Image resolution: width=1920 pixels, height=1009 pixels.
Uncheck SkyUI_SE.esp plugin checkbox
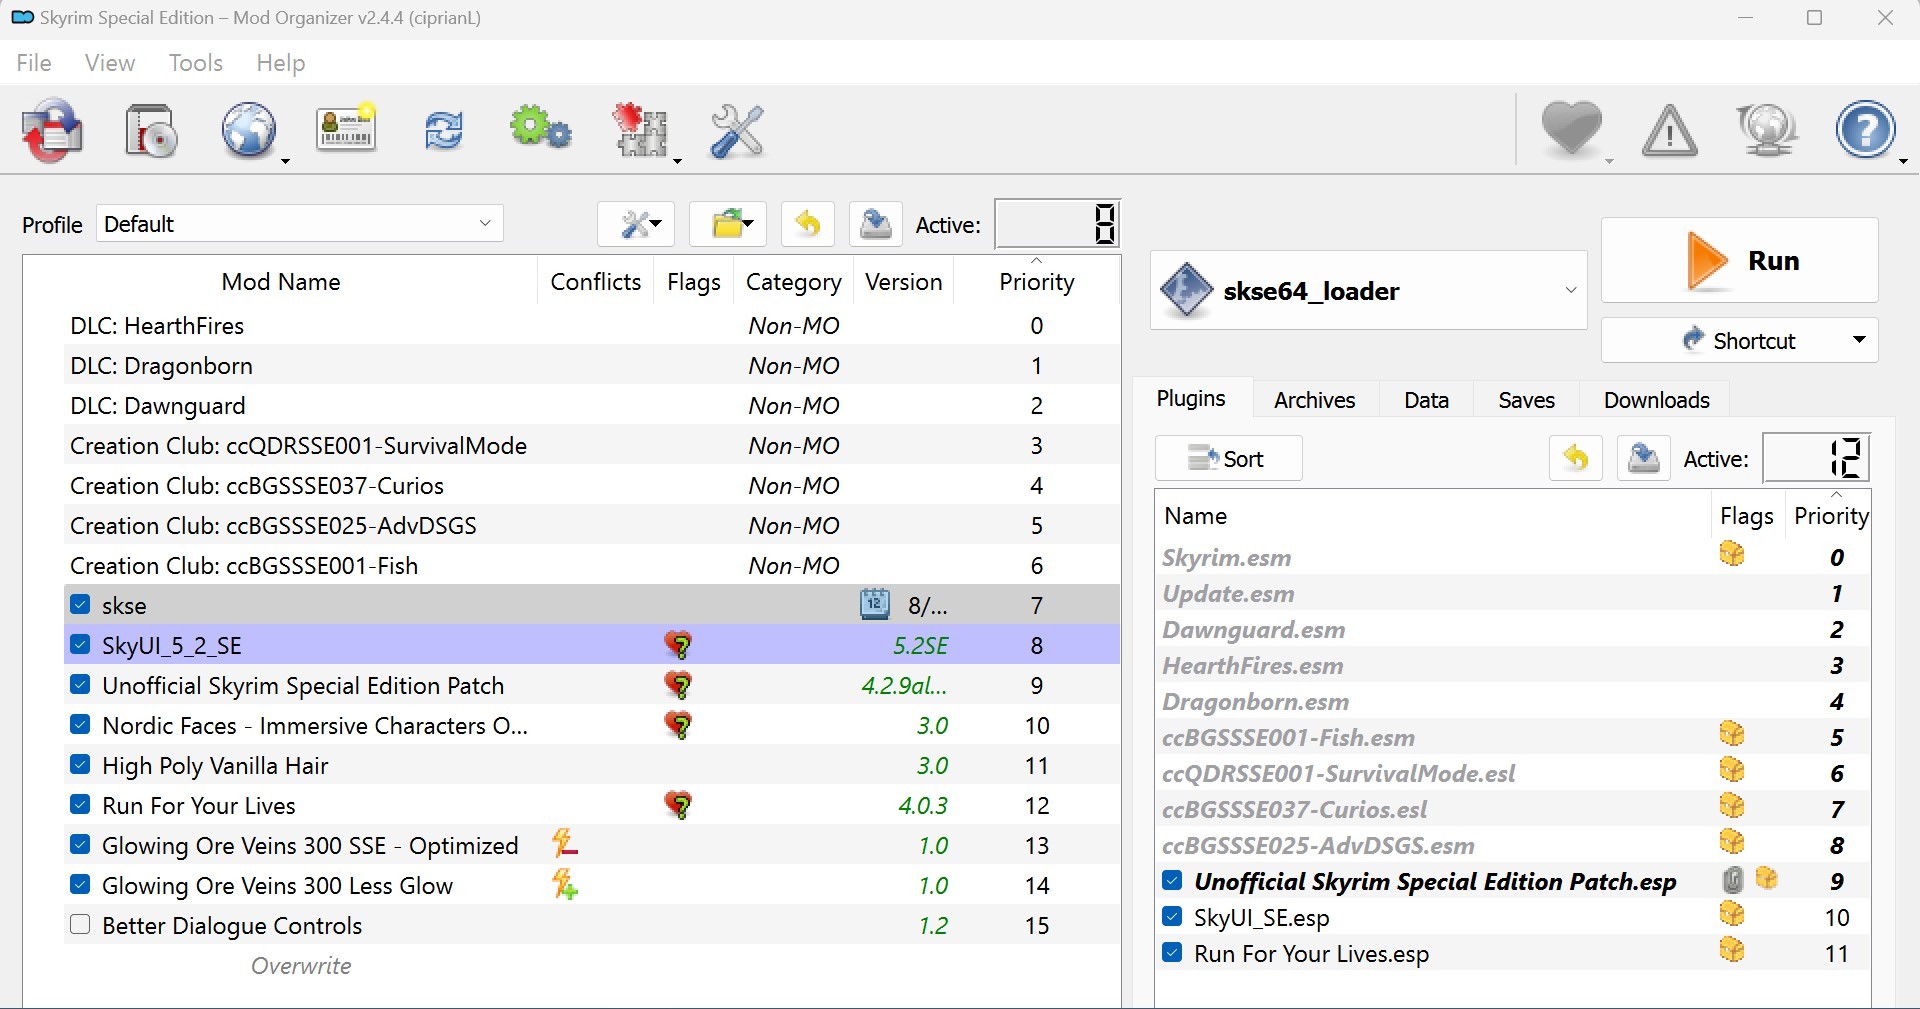(x=1173, y=916)
